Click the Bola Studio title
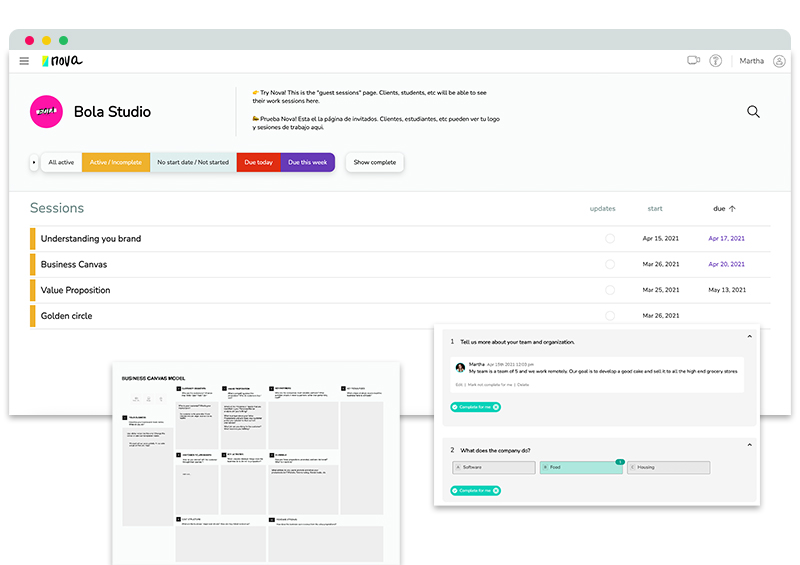The height and width of the screenshot is (565, 800). pos(112,112)
